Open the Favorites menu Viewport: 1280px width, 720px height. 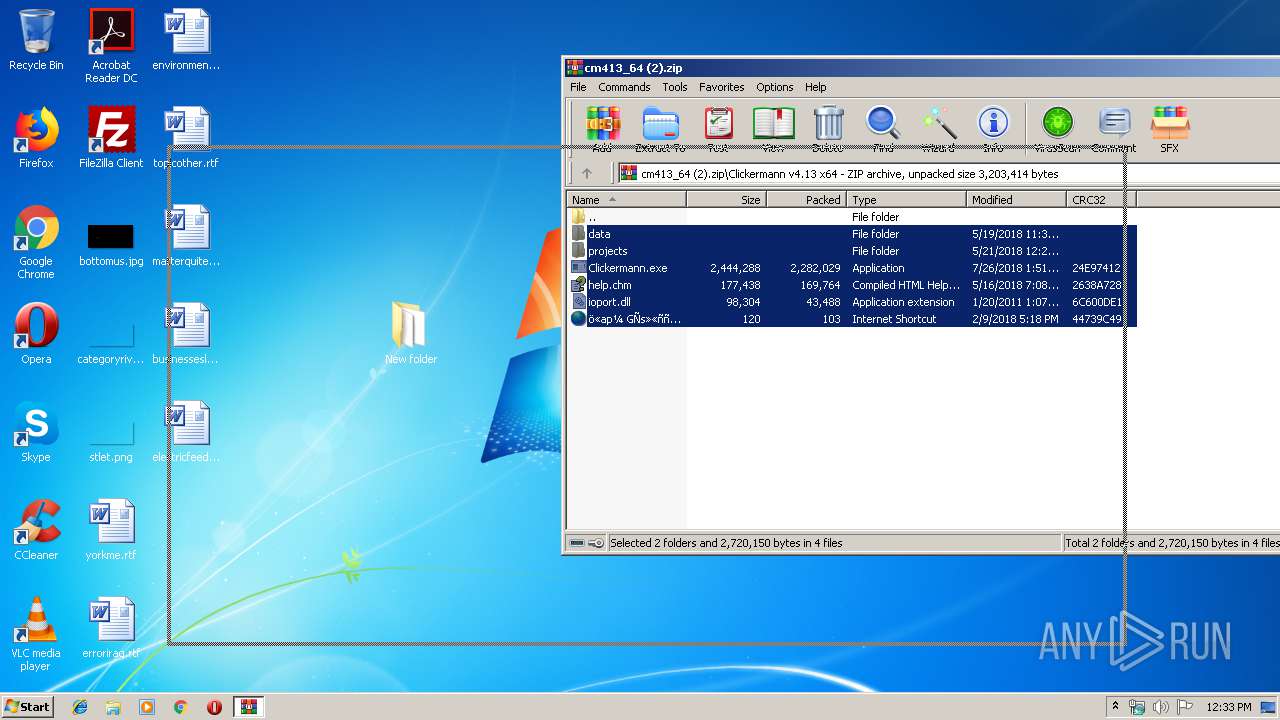(721, 87)
